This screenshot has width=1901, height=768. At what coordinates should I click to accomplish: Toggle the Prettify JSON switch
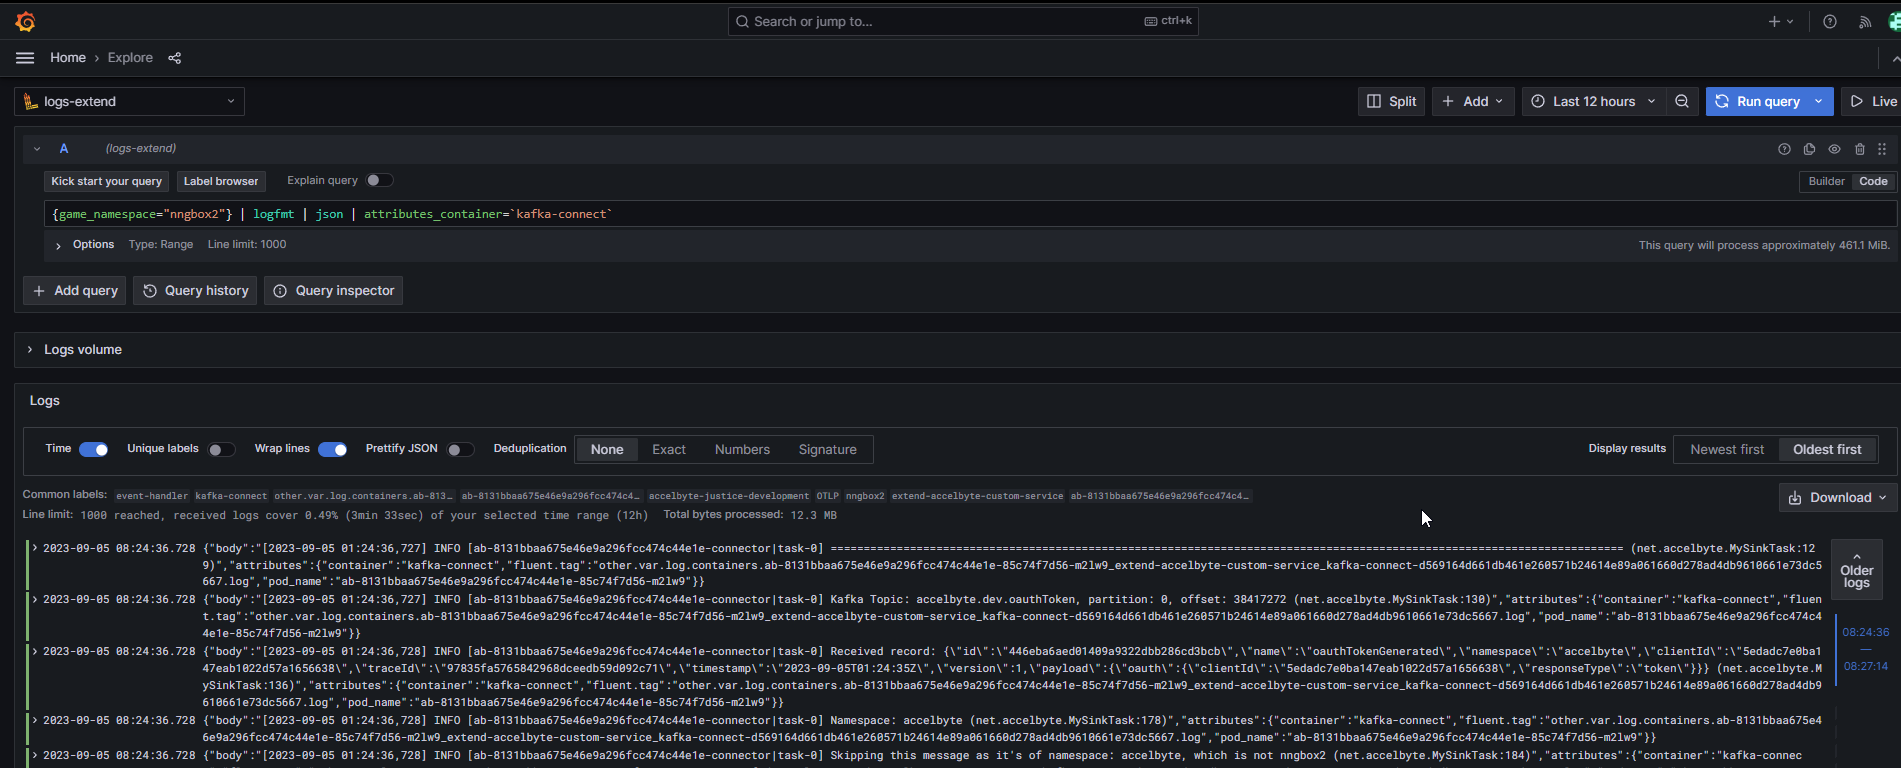coord(460,449)
